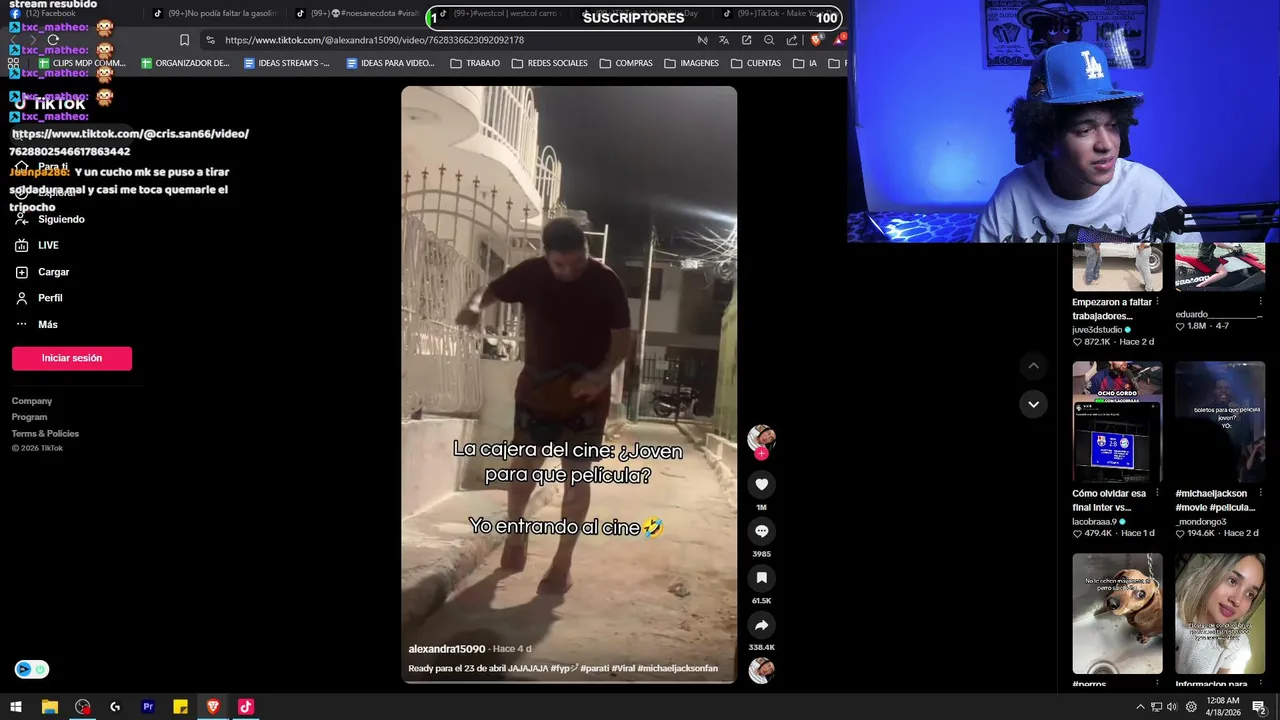Image resolution: width=1280 pixels, height=720 pixels.
Task: Open the Company footer link
Action: point(32,401)
